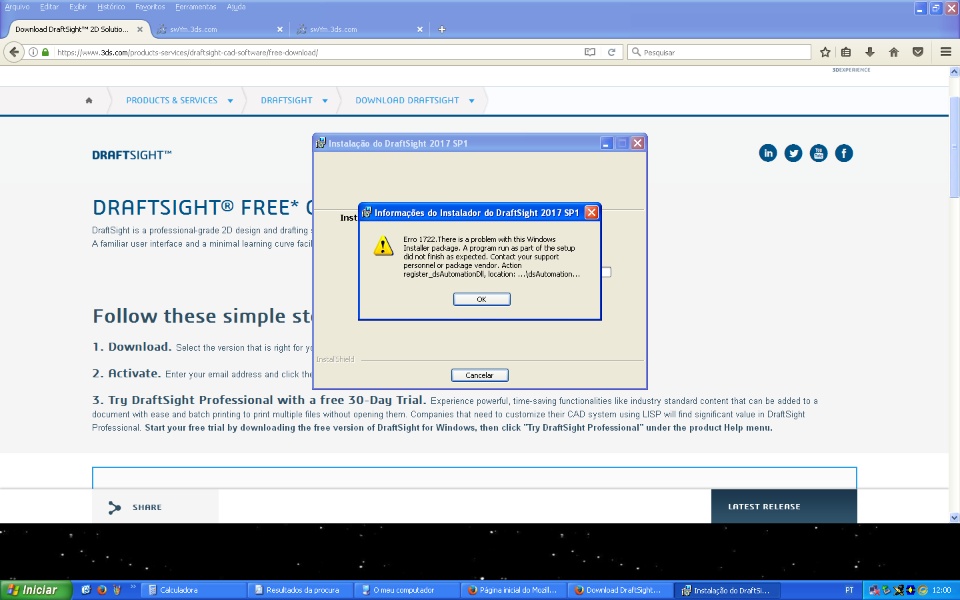Viewport: 960px width, 600px height.
Task: Click the DraftSight logo on page
Action: [132, 155]
